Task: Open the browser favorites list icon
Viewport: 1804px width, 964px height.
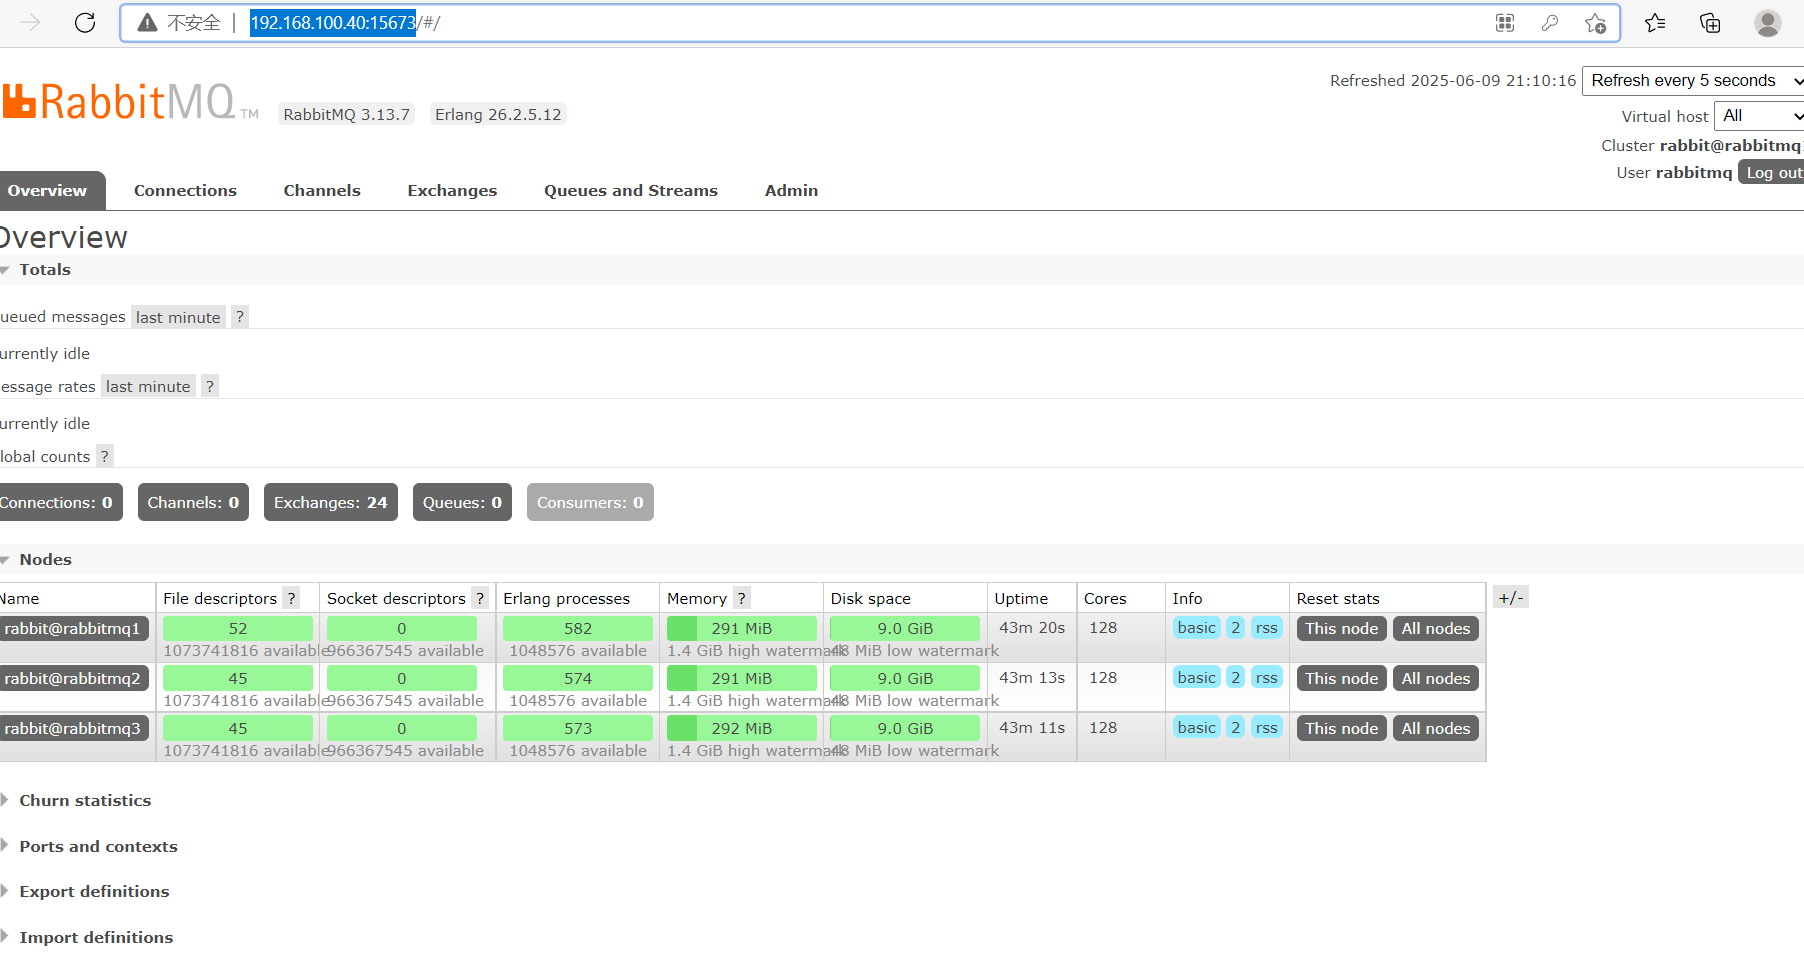Action: pos(1655,23)
